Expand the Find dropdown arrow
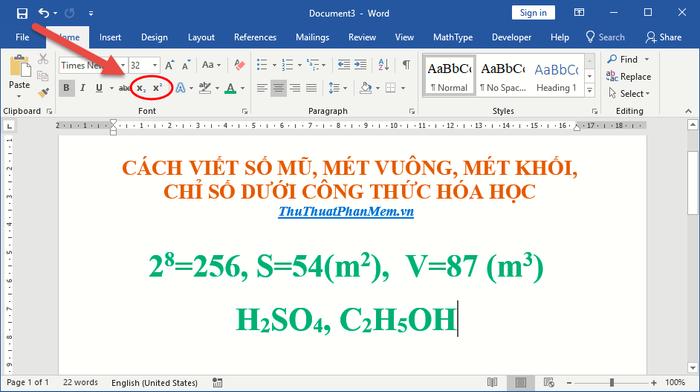Viewport: 700px width, 392px height. 646,59
